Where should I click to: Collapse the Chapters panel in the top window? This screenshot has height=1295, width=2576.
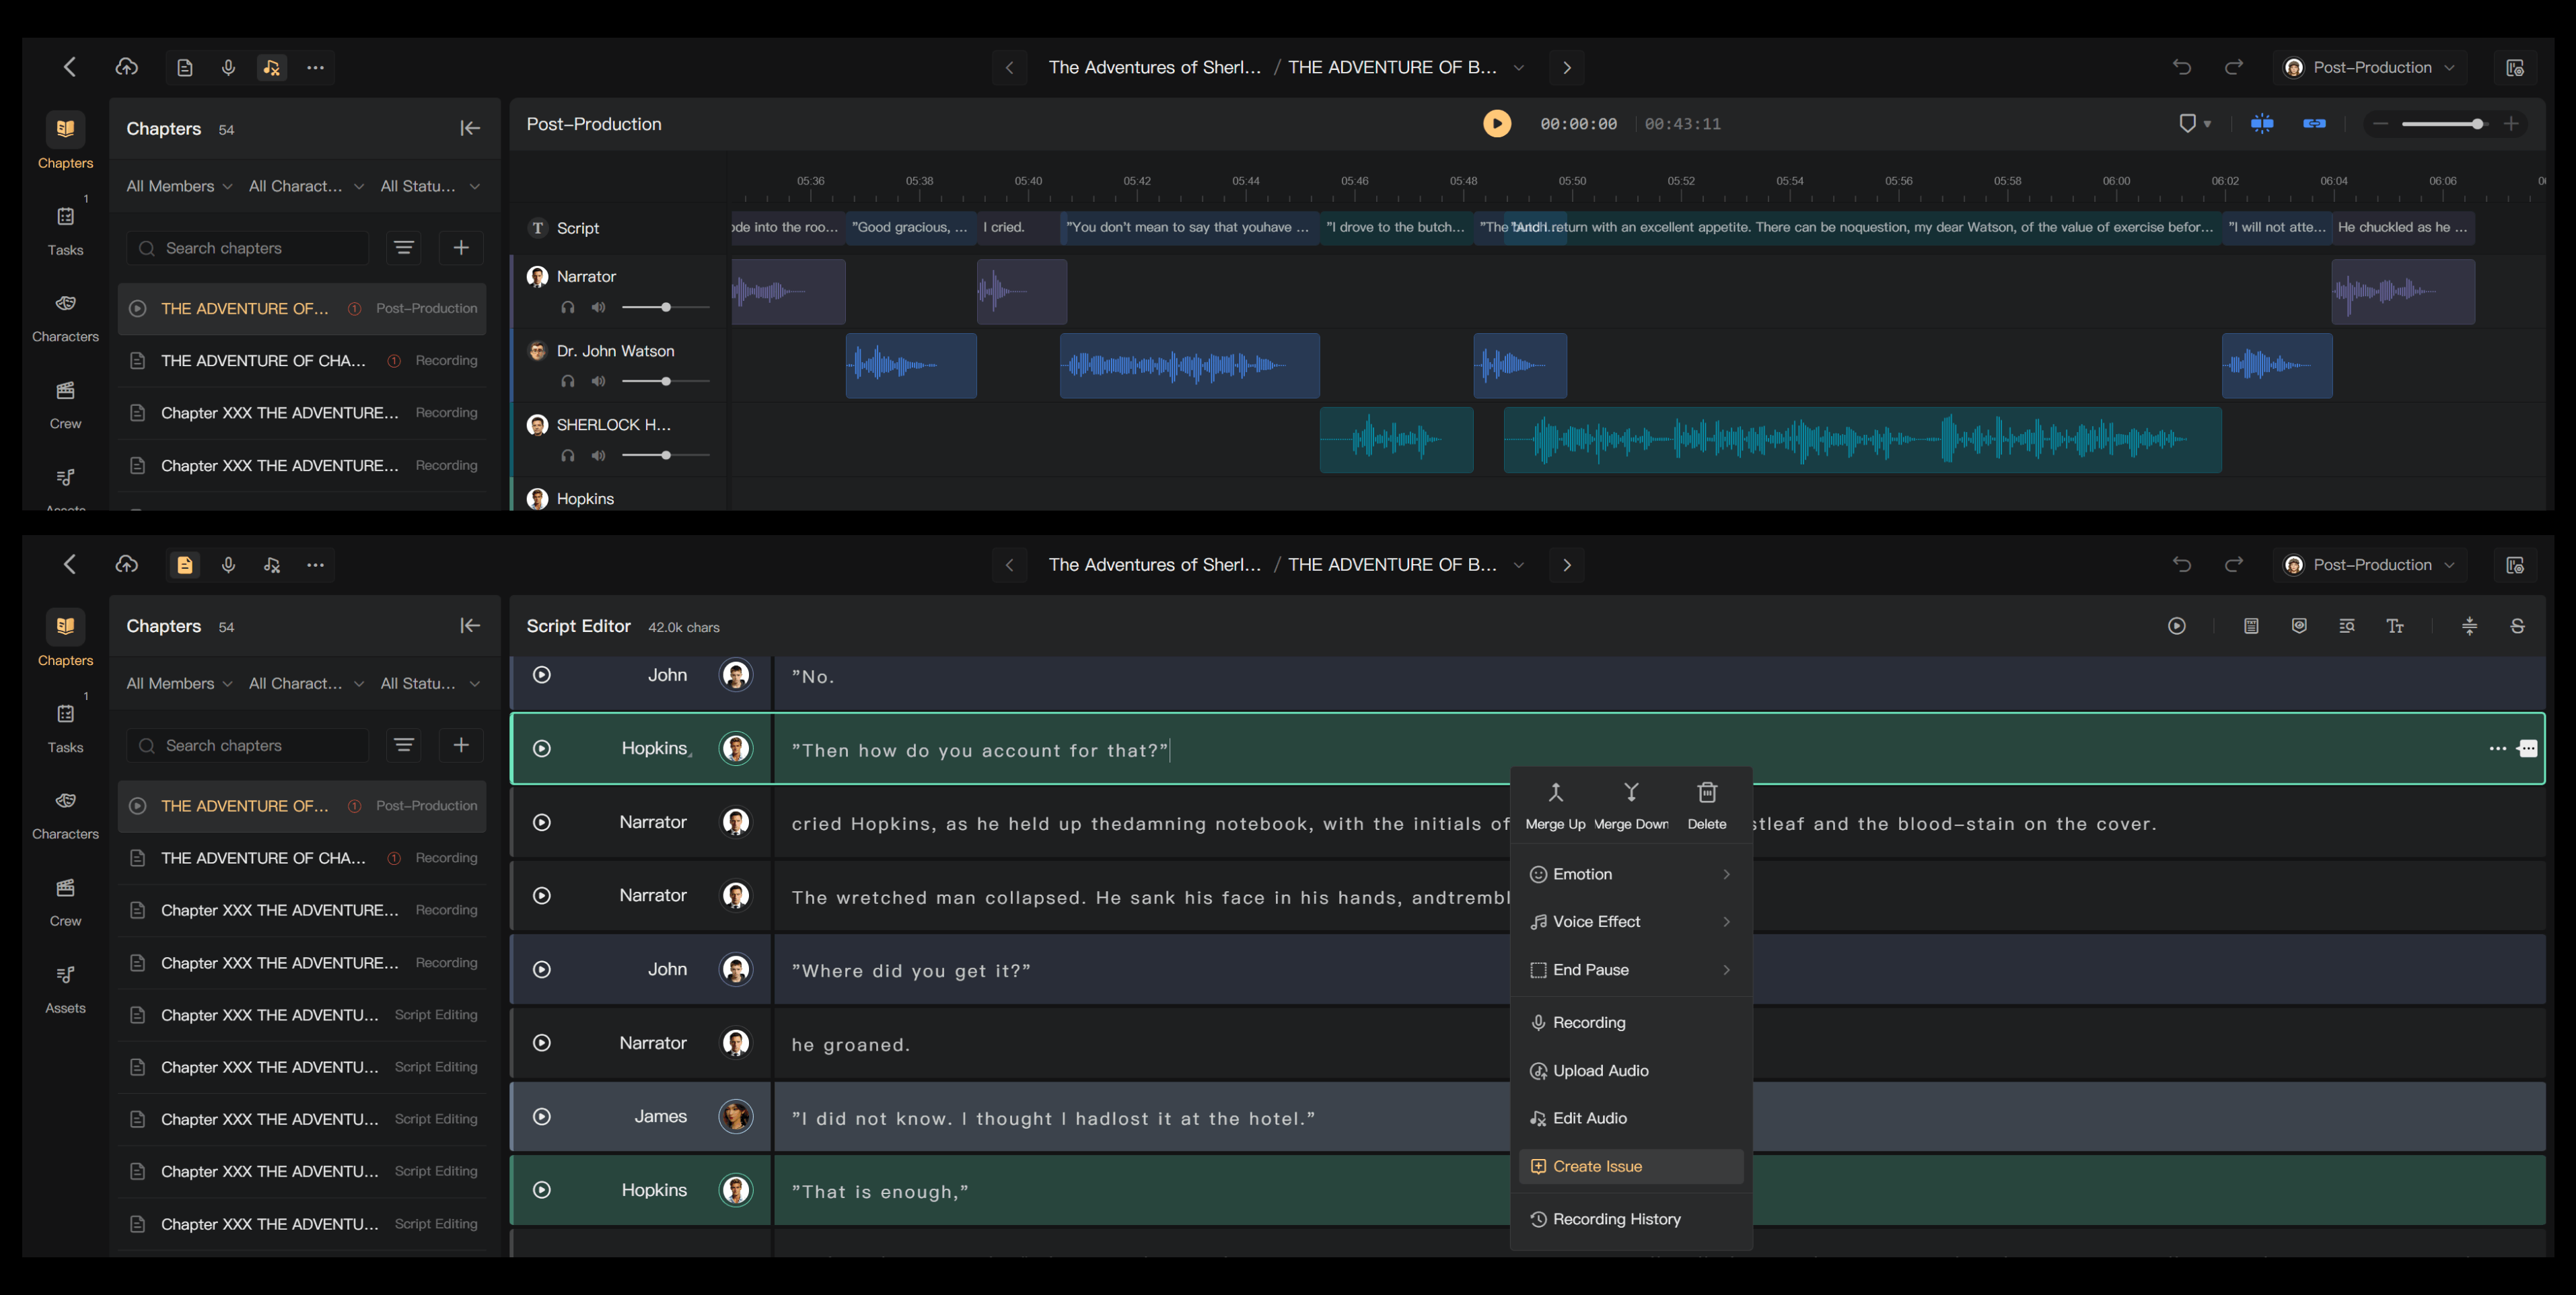(x=470, y=128)
